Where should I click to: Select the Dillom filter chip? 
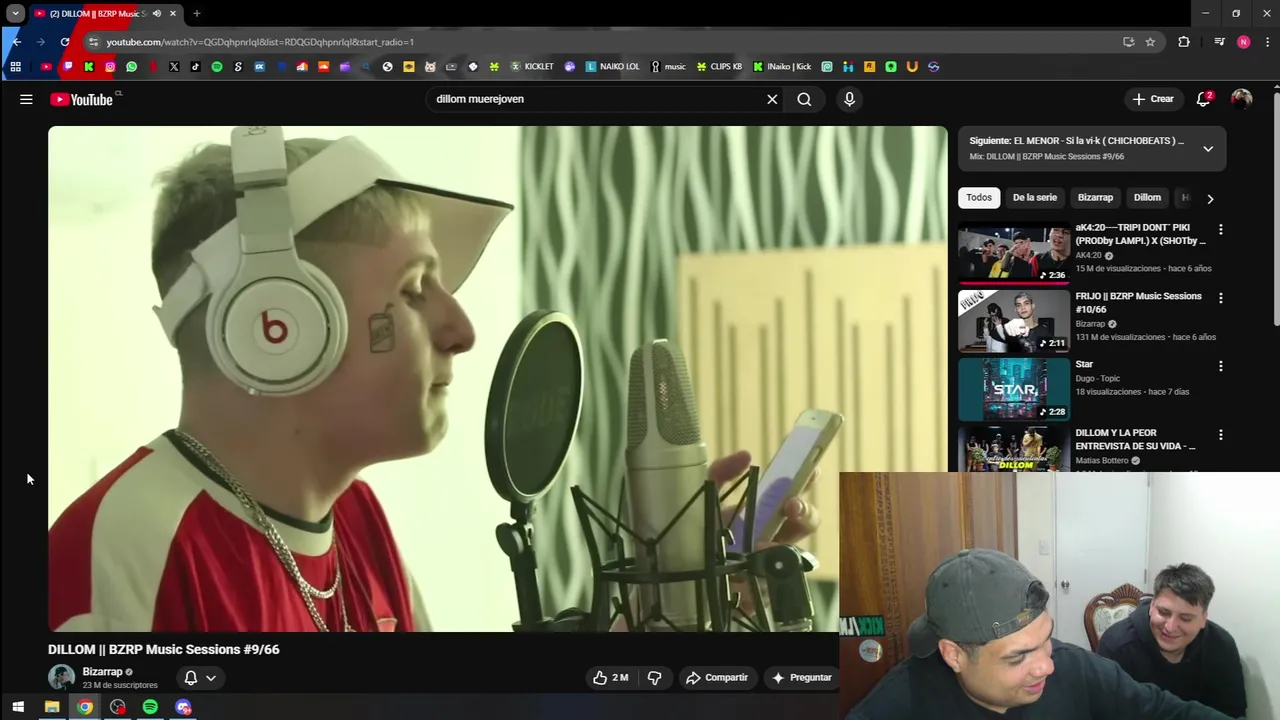1147,197
